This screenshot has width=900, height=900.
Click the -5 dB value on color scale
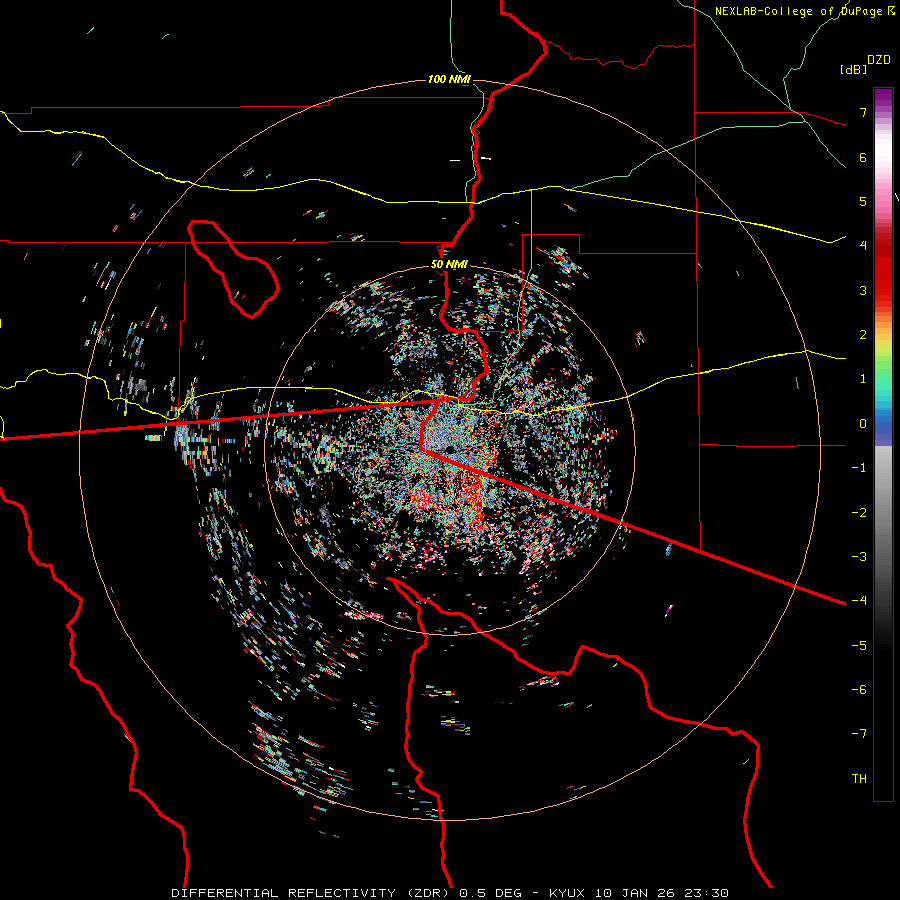[x=859, y=645]
